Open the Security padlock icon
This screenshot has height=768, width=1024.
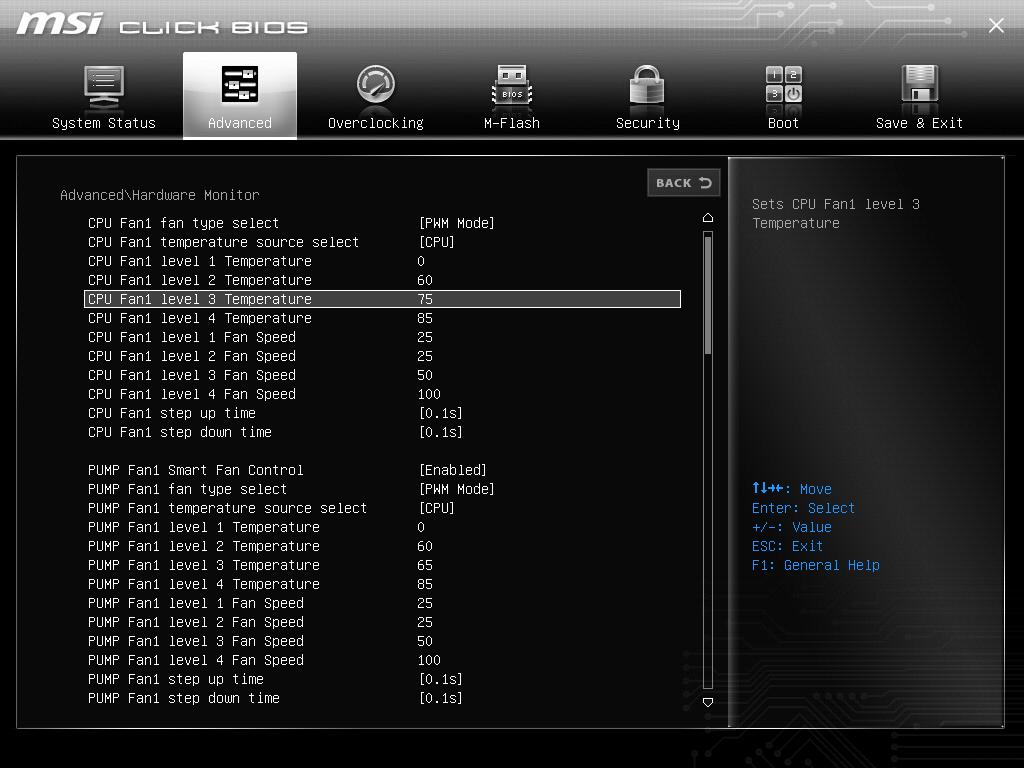647,84
